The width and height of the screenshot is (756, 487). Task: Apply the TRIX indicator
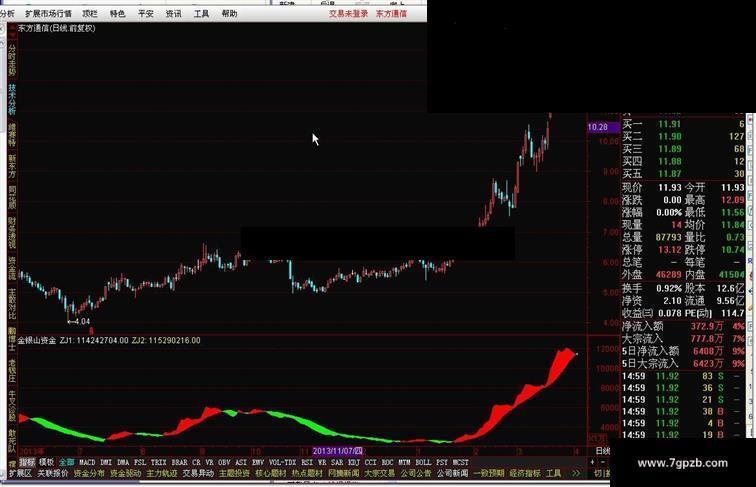[x=159, y=462]
